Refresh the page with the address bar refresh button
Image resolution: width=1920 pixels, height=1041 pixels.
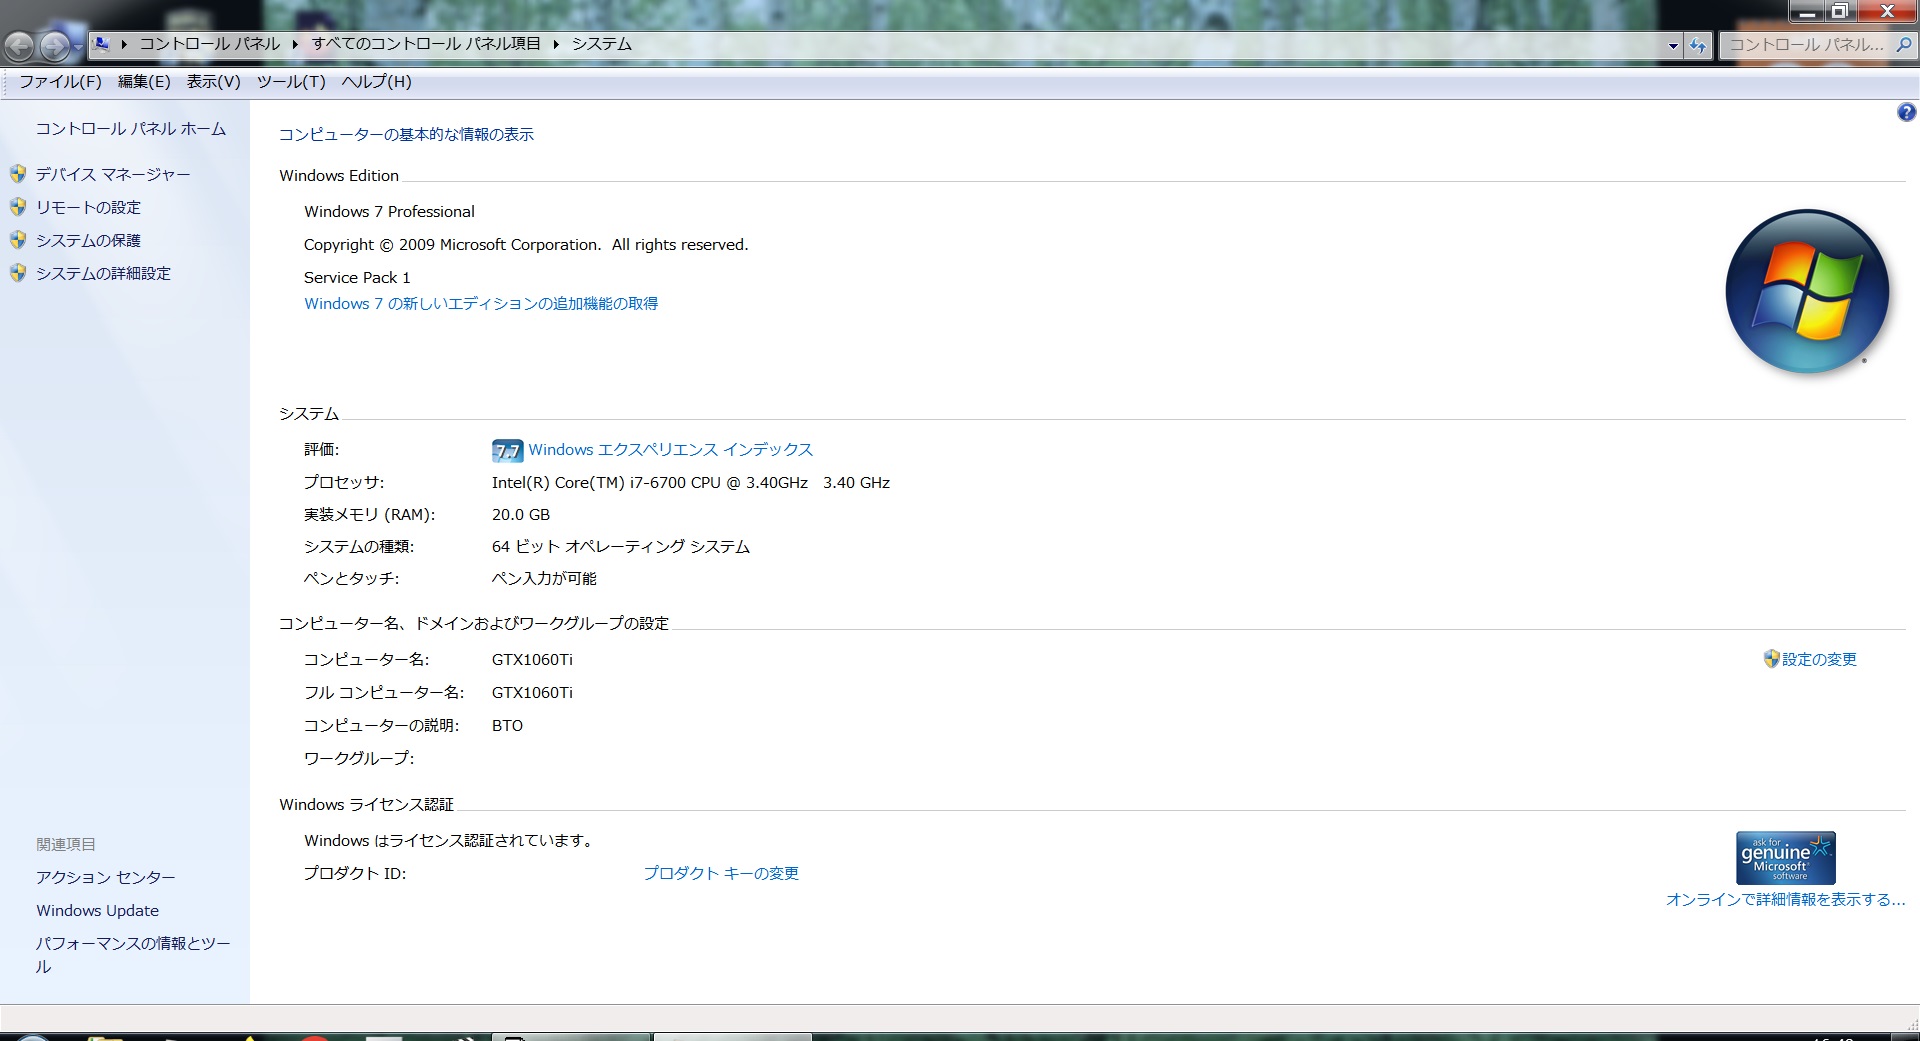point(1698,45)
